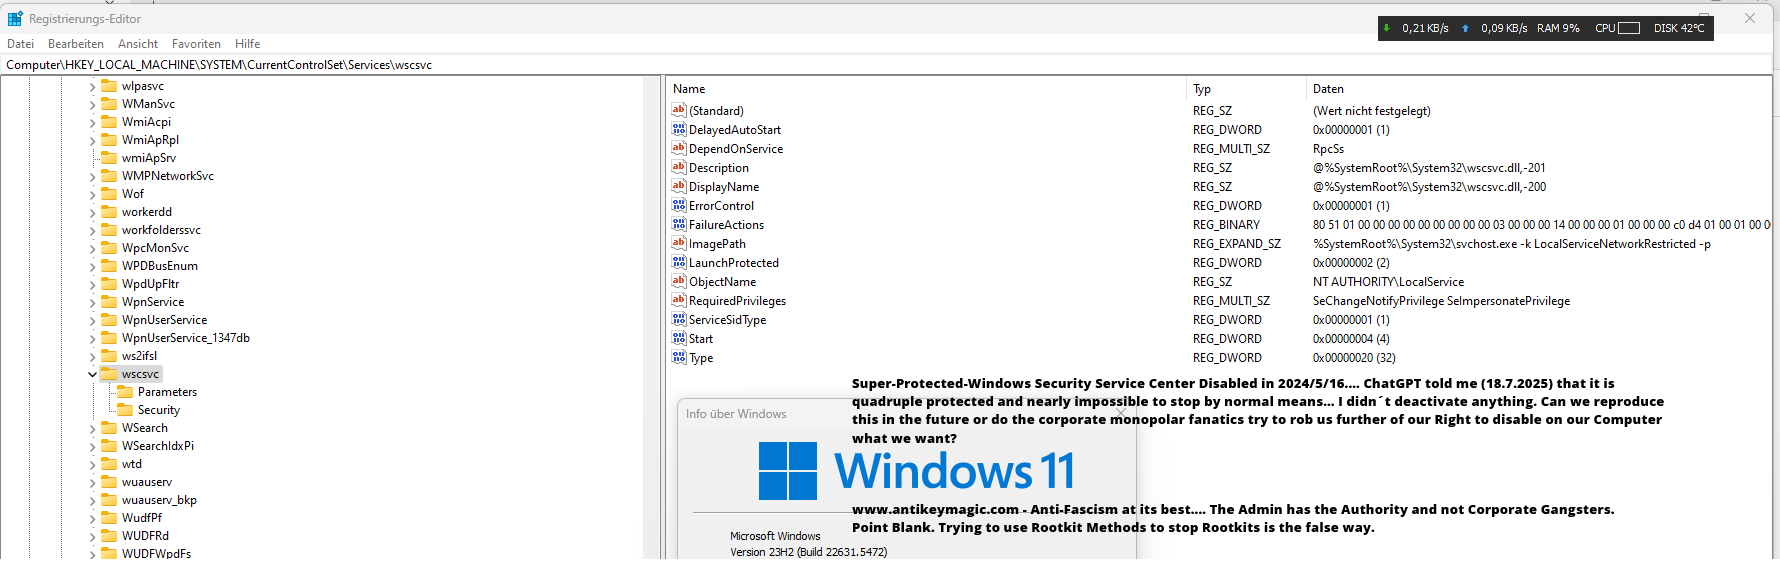Screen dimensions: 1780x561
Task: Click the FailureActions binary icon
Action: 679,224
